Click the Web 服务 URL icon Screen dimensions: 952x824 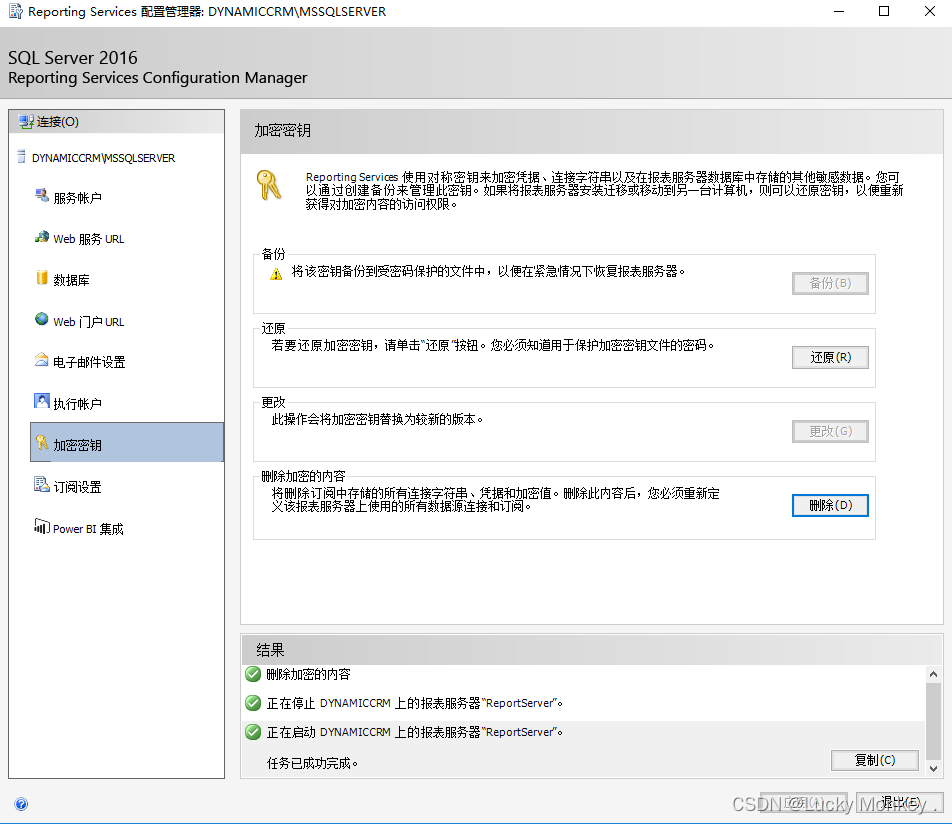(x=41, y=237)
